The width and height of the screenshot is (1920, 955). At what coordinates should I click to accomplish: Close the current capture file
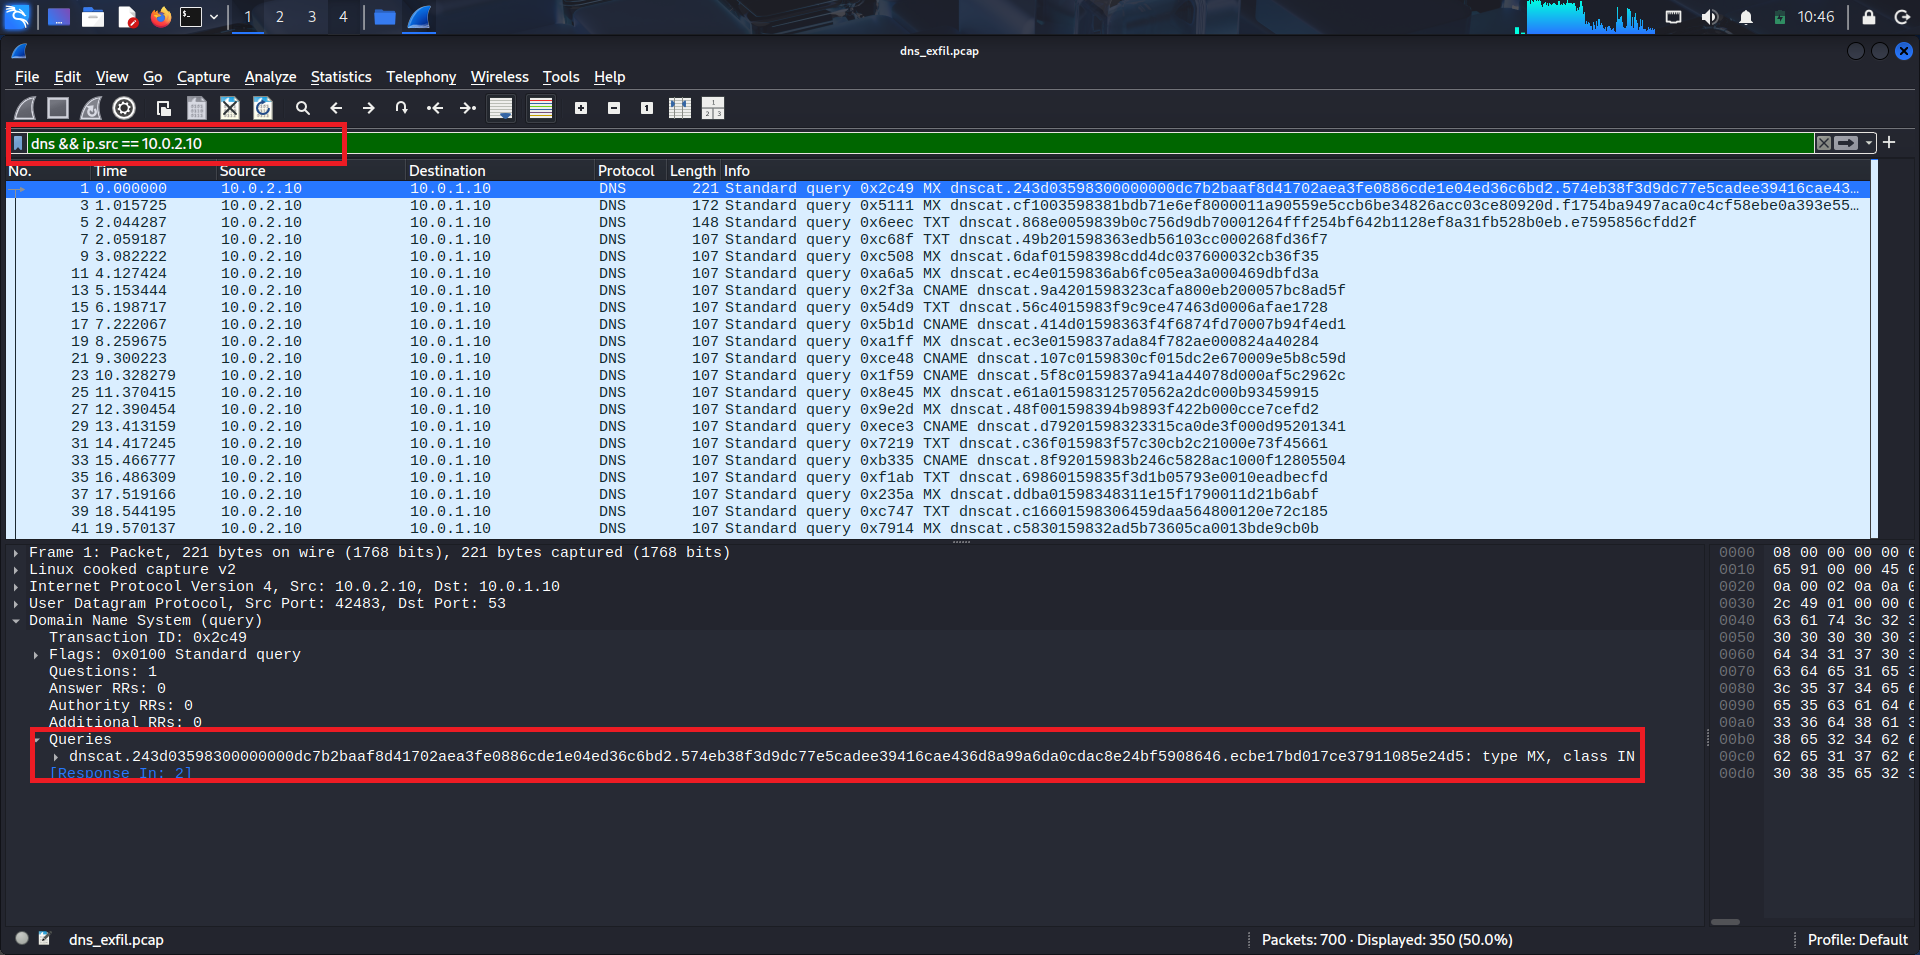click(x=230, y=108)
